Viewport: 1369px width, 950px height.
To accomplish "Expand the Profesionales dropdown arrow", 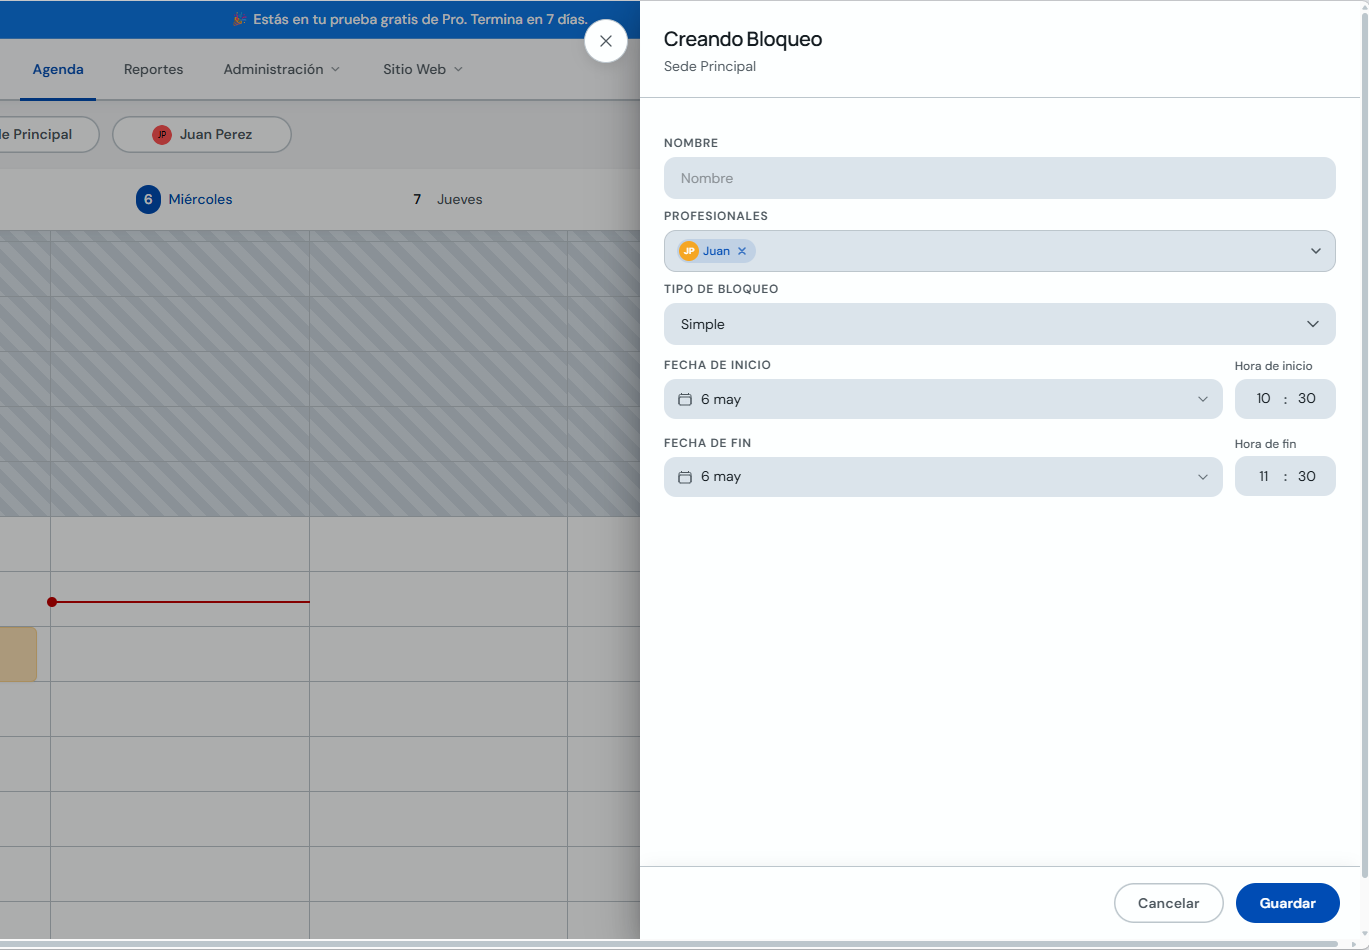I will pyautogui.click(x=1316, y=251).
